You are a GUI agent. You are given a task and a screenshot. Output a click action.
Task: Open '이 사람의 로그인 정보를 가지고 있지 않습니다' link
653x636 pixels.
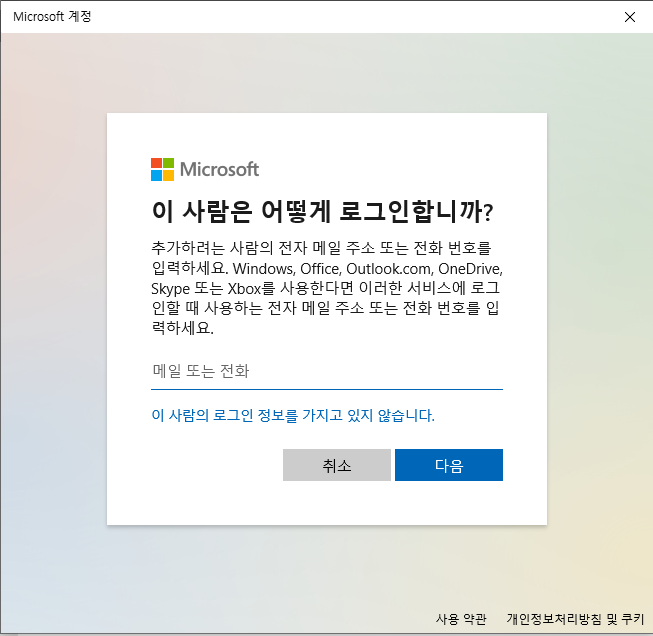(x=293, y=415)
